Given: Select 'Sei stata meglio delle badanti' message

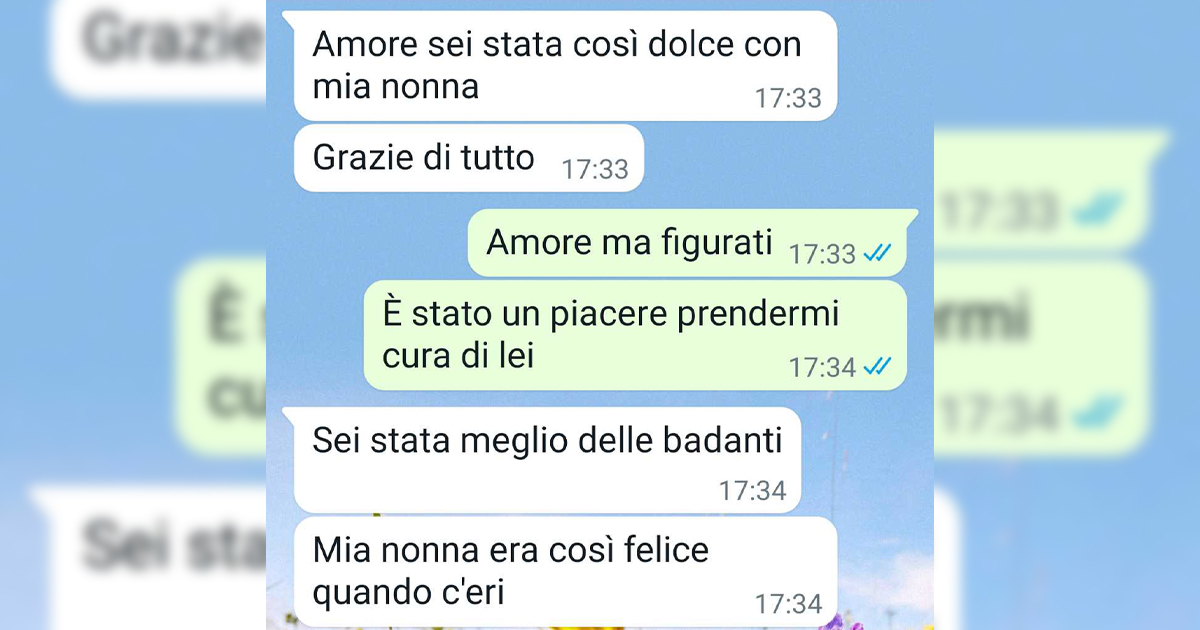Looking at the screenshot, I should coord(547,460).
